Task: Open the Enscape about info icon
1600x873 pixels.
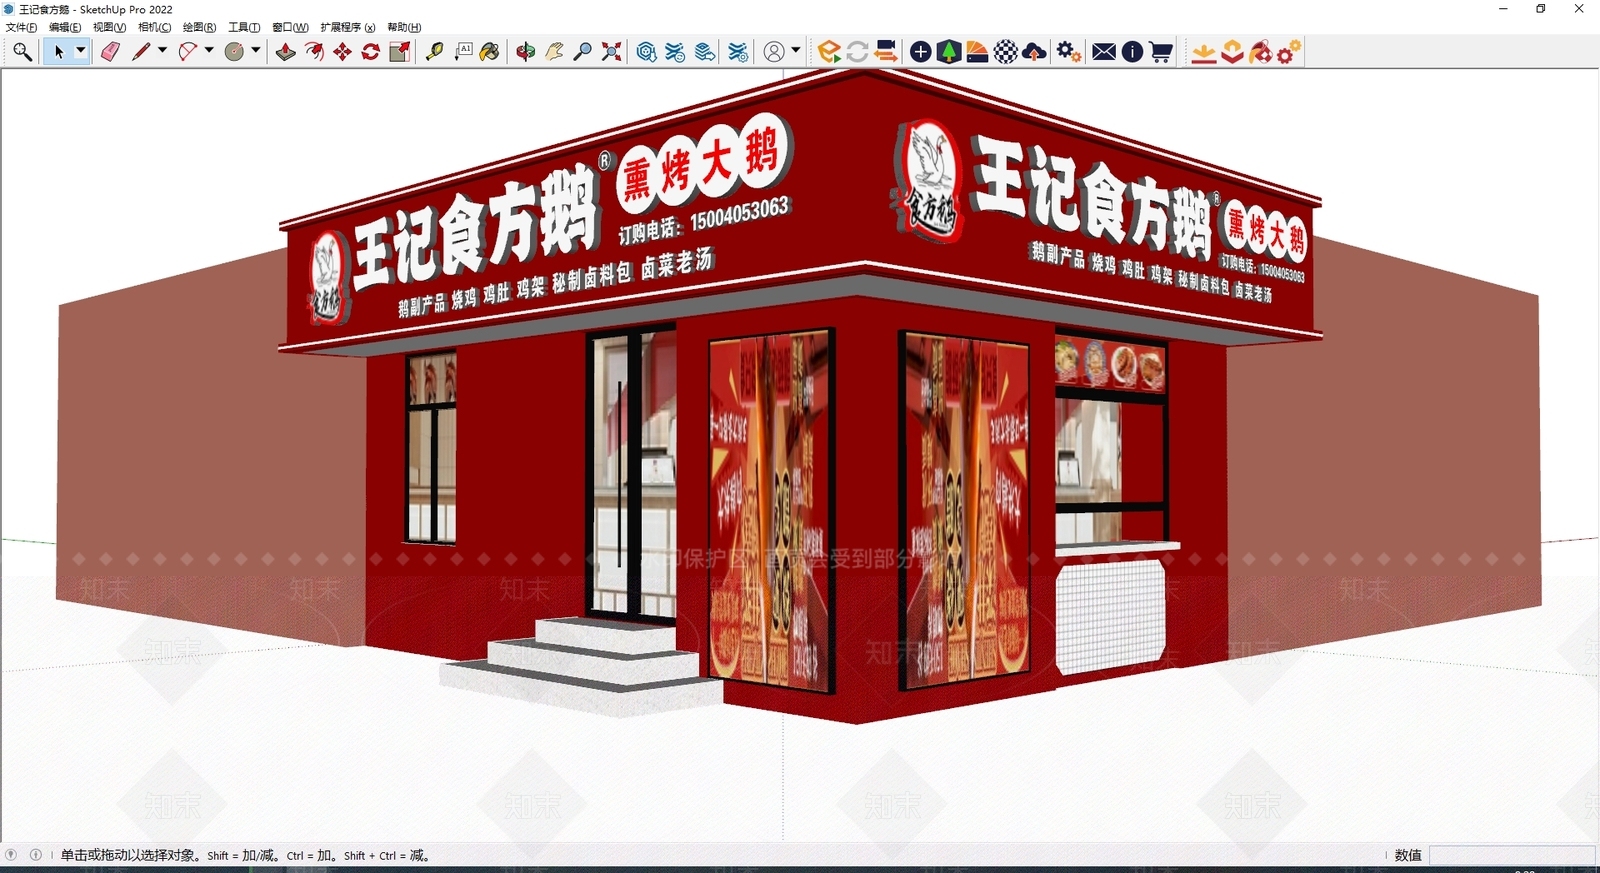Action: pyautogui.click(x=1132, y=52)
